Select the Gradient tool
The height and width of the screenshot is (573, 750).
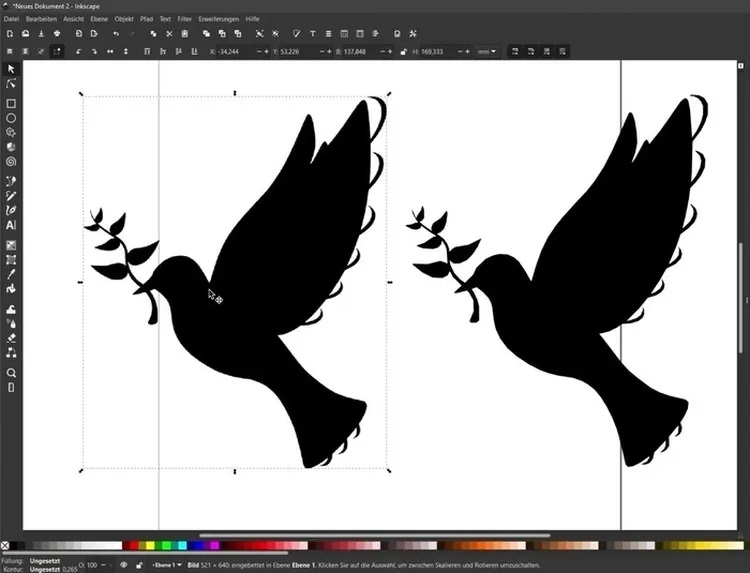[x=11, y=245]
